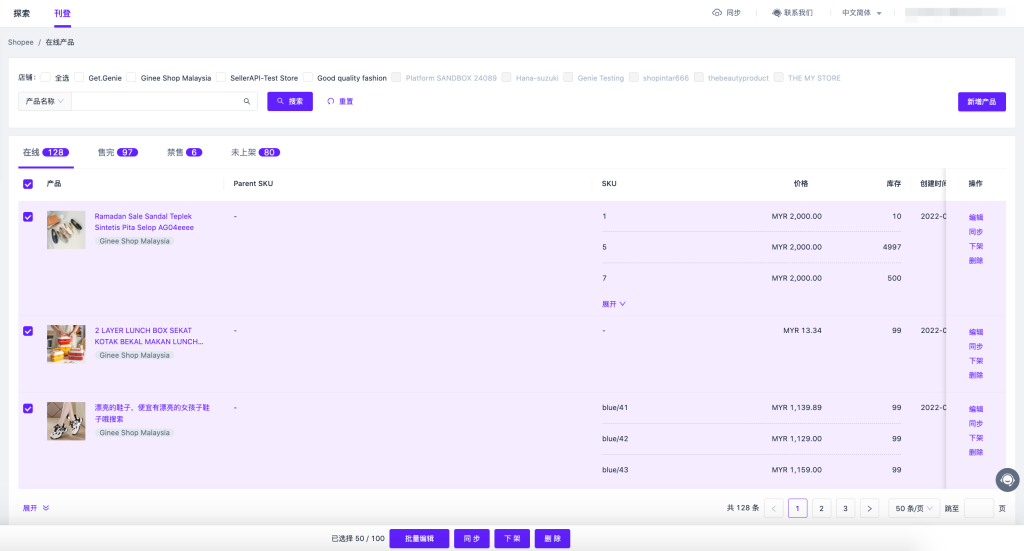Click the contact us headset icon

(x=776, y=13)
